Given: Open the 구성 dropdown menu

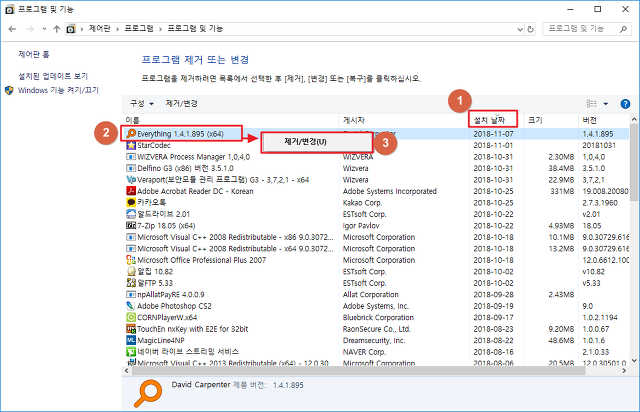Looking at the screenshot, I should [x=142, y=103].
